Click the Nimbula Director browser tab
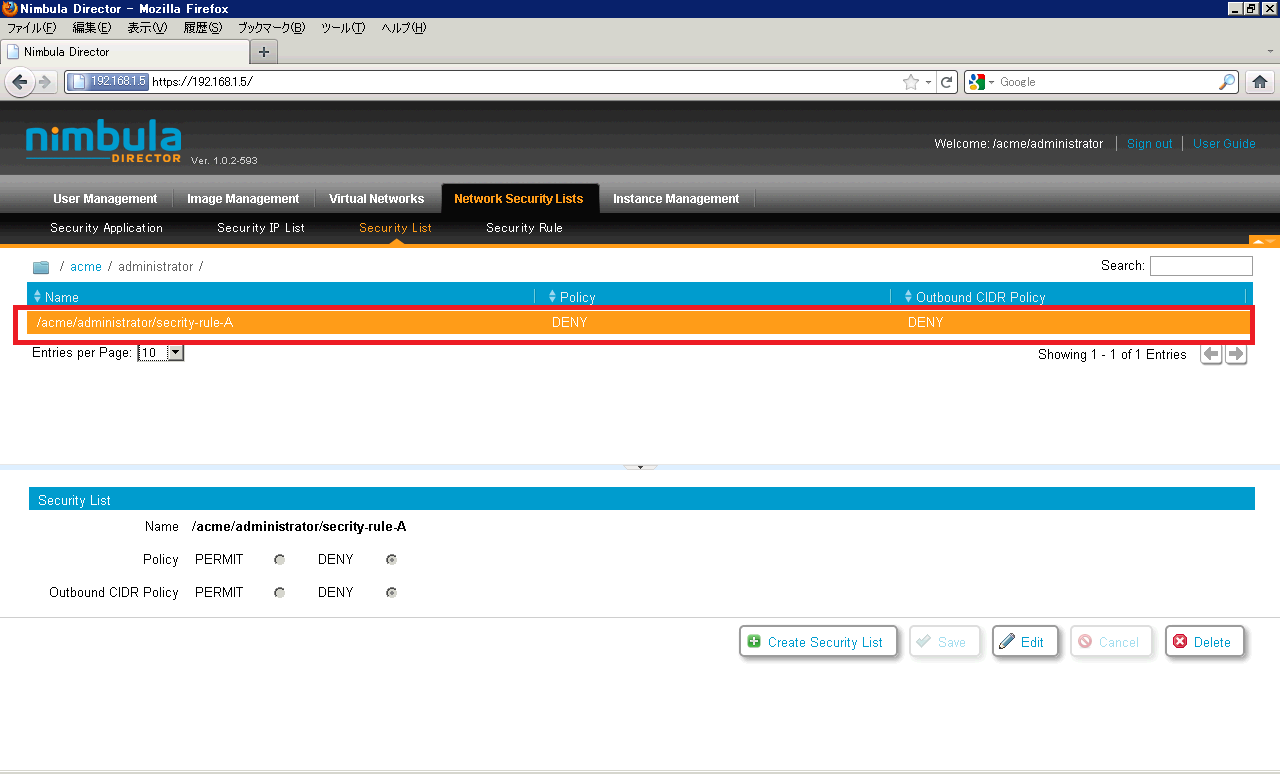The image size is (1280, 774). pyautogui.click(x=125, y=52)
